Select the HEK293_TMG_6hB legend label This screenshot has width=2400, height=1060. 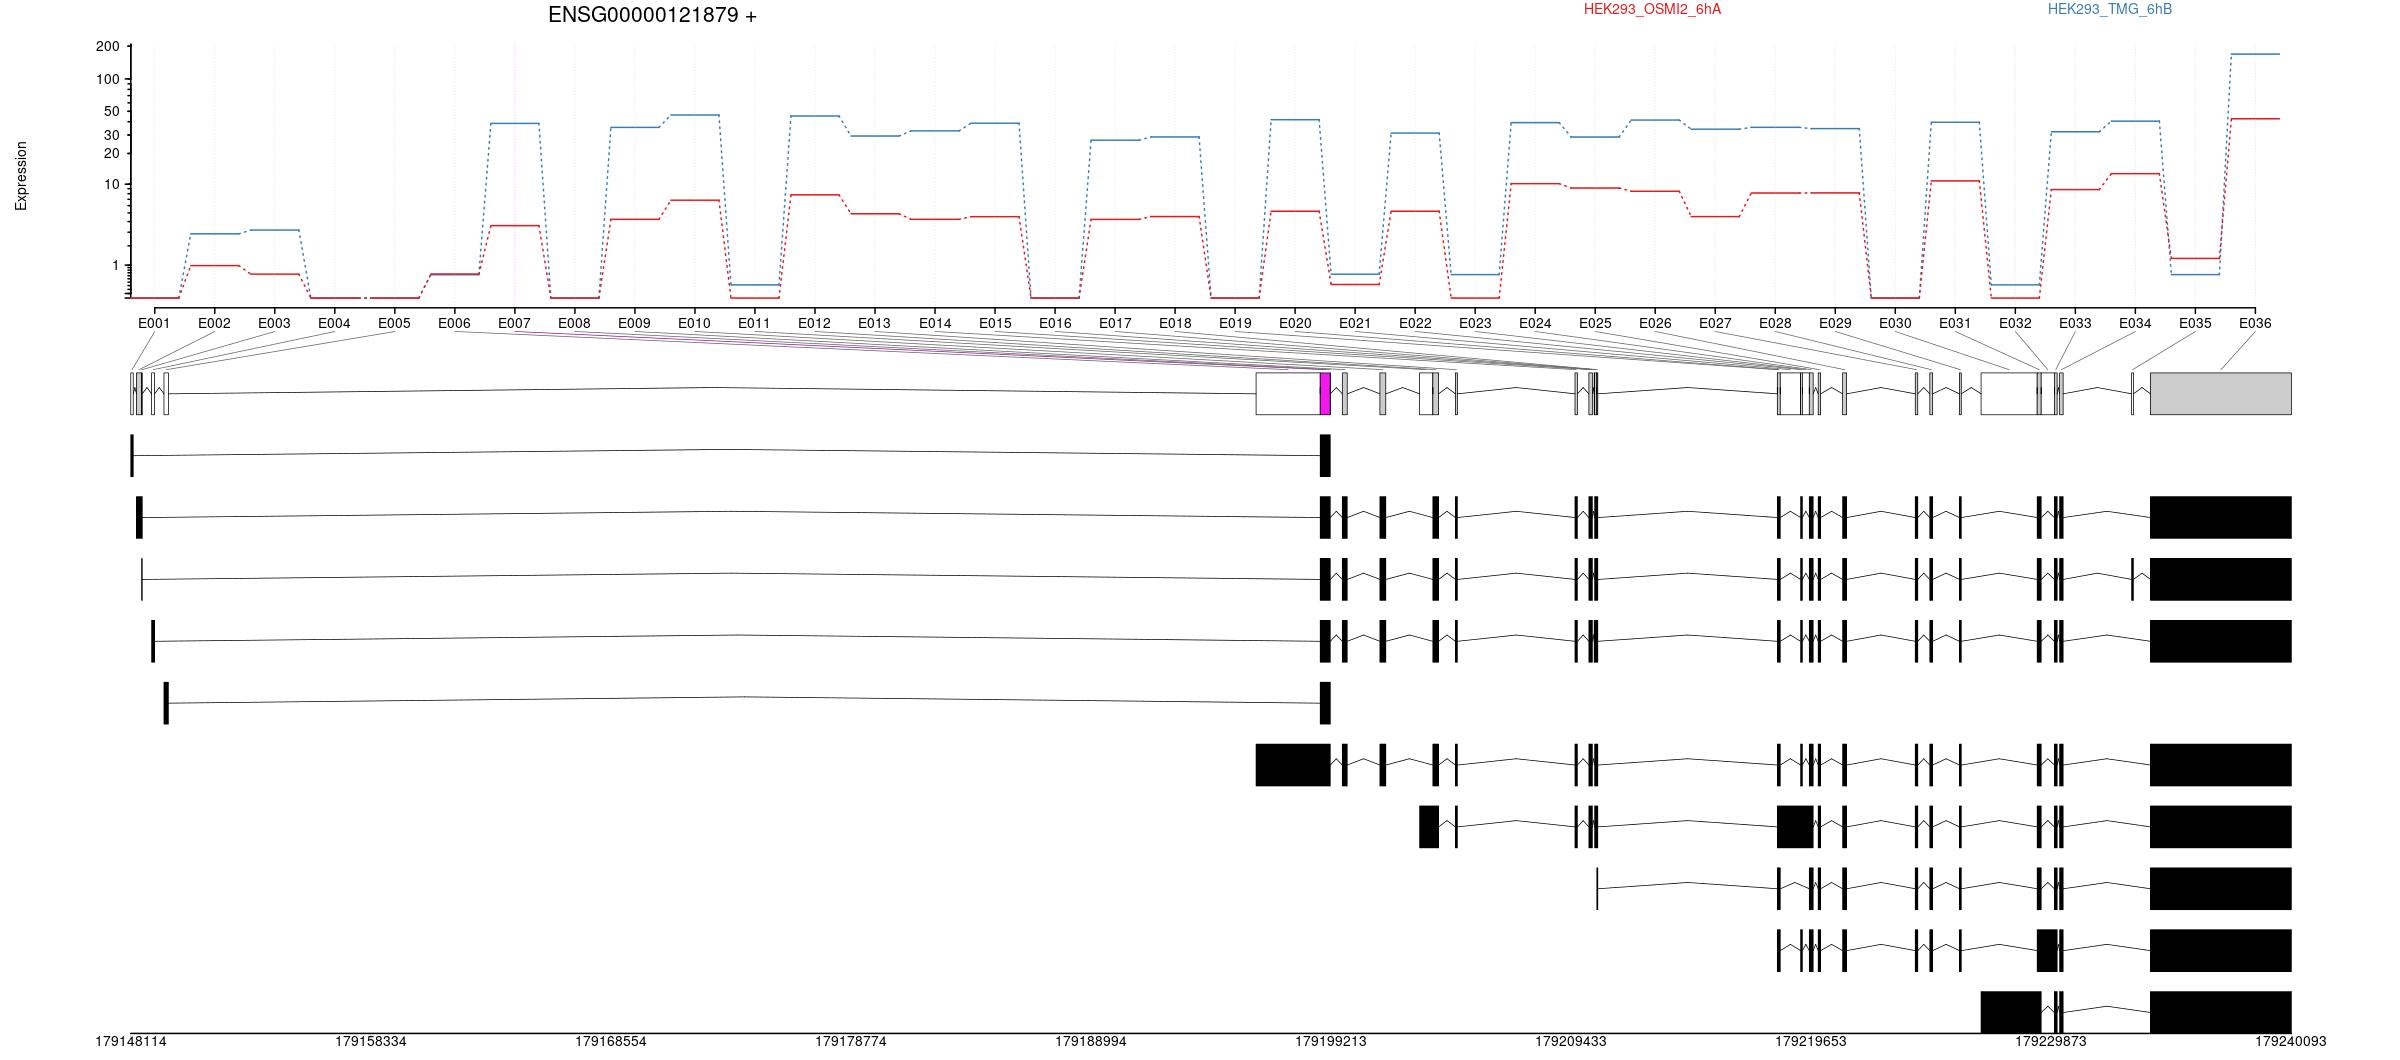tap(2110, 9)
